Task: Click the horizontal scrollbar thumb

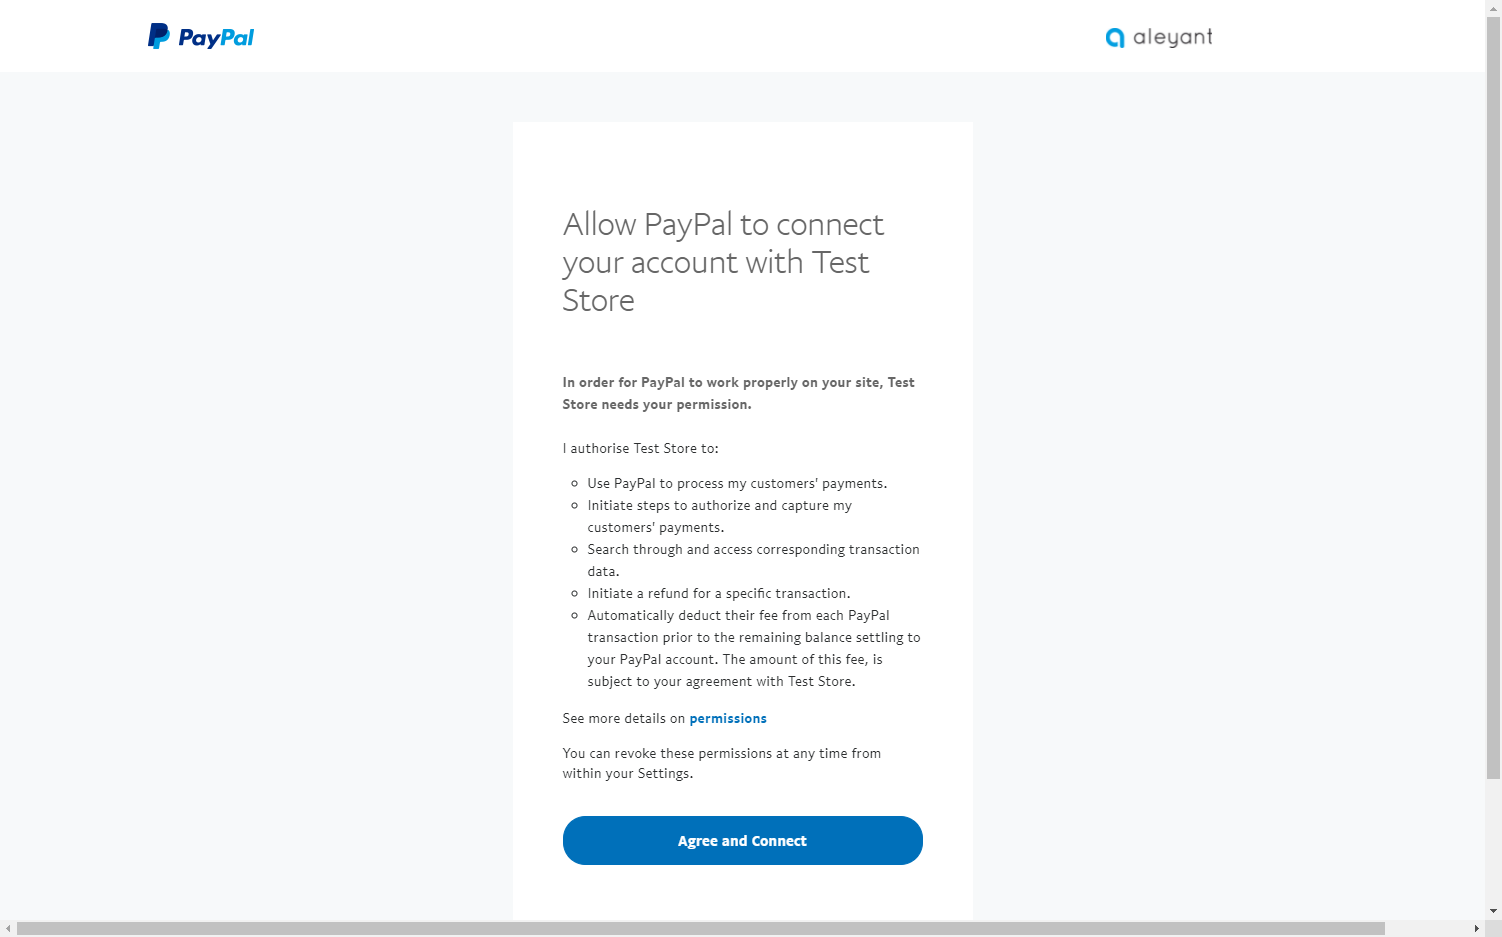Action: pos(701,929)
